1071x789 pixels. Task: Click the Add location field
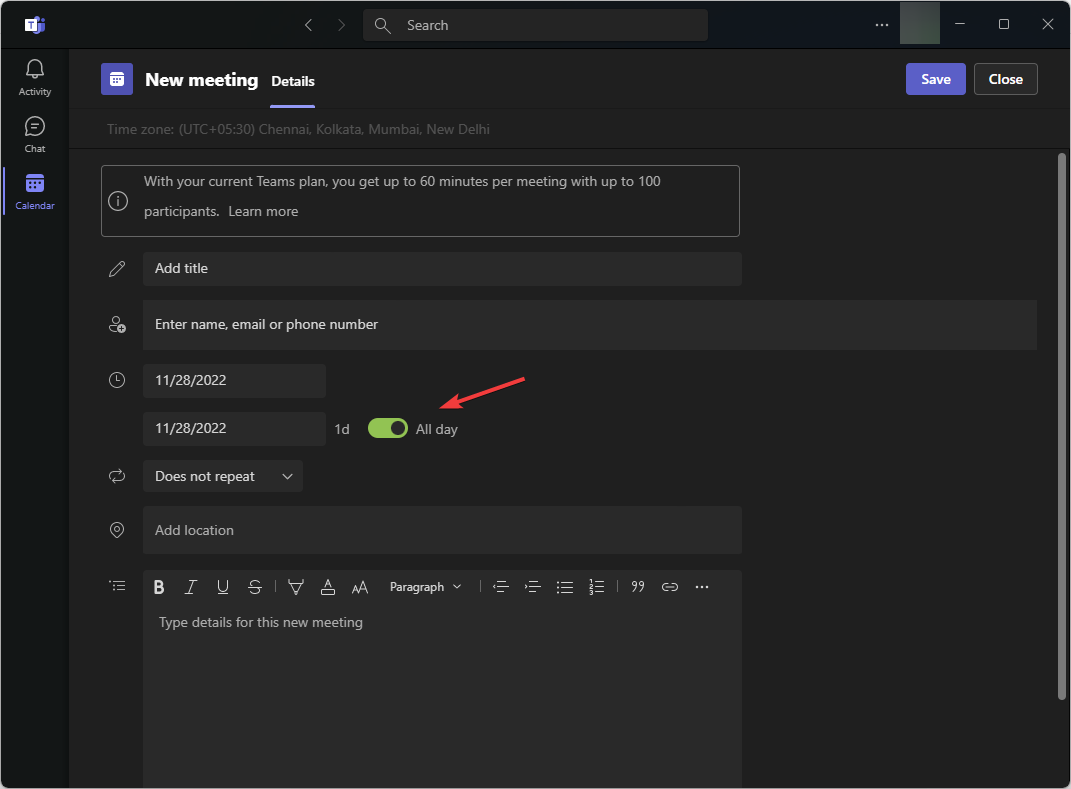442,530
